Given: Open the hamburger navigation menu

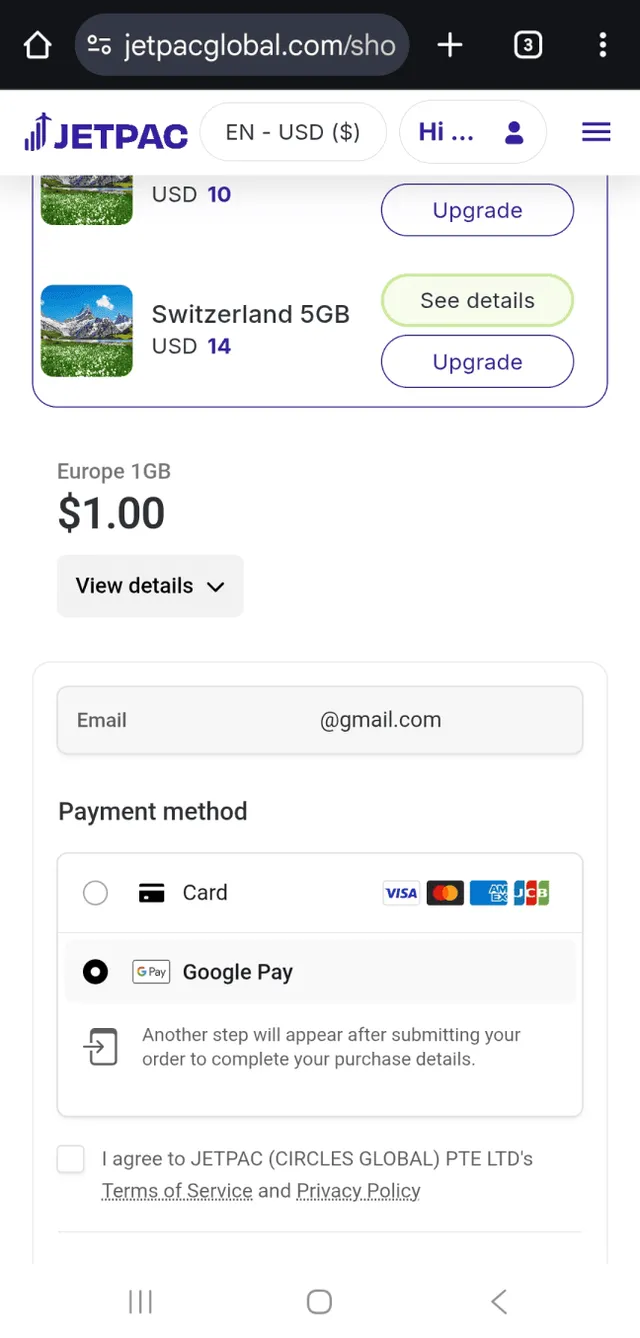Looking at the screenshot, I should (596, 132).
